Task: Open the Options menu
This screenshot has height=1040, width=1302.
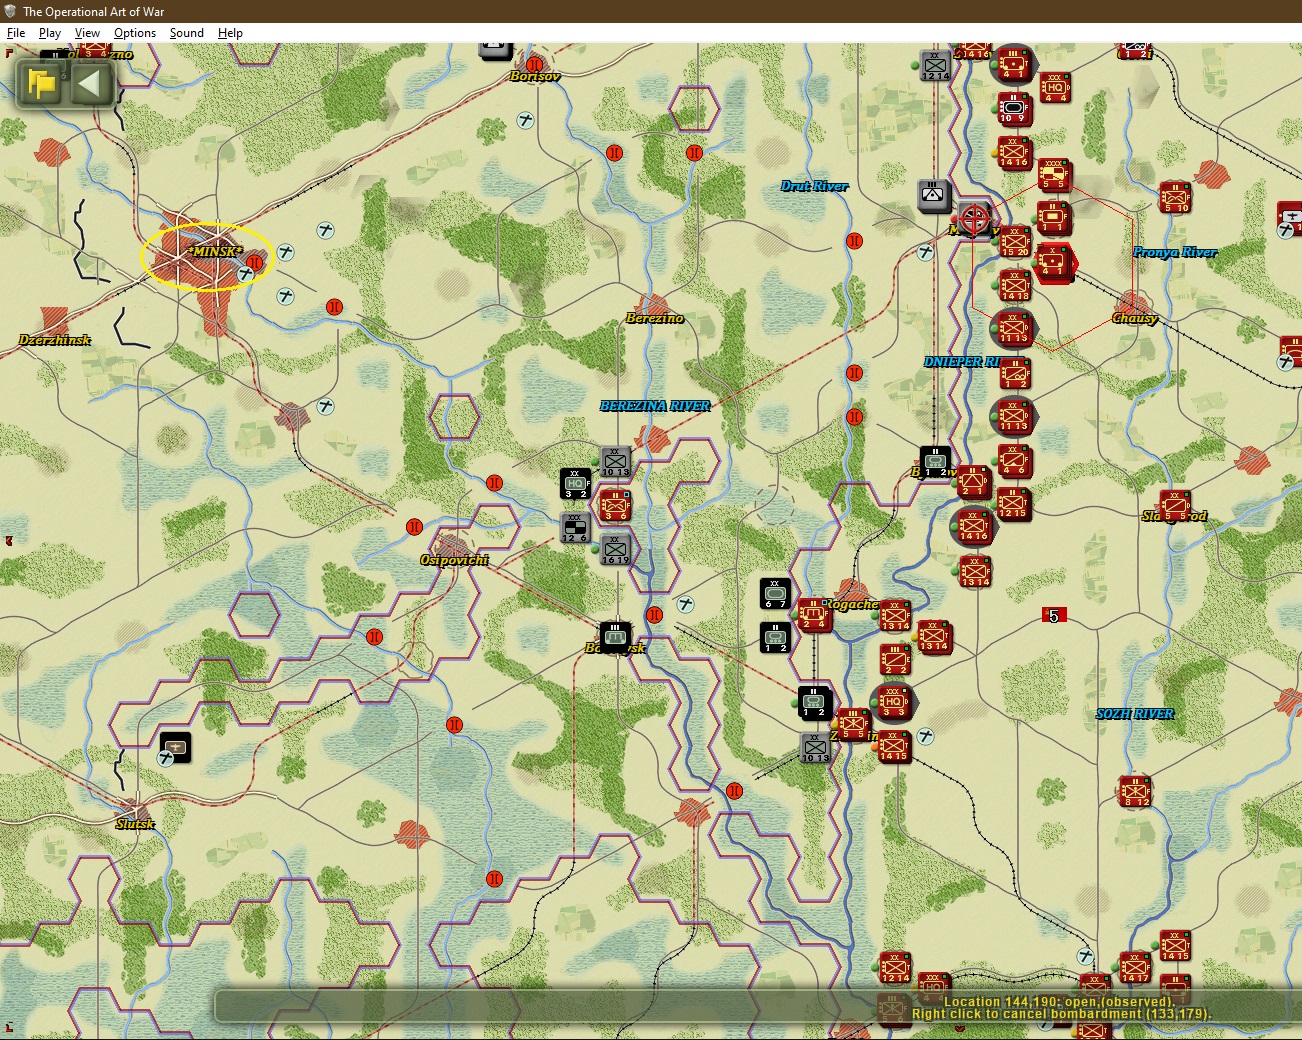Action: point(135,33)
